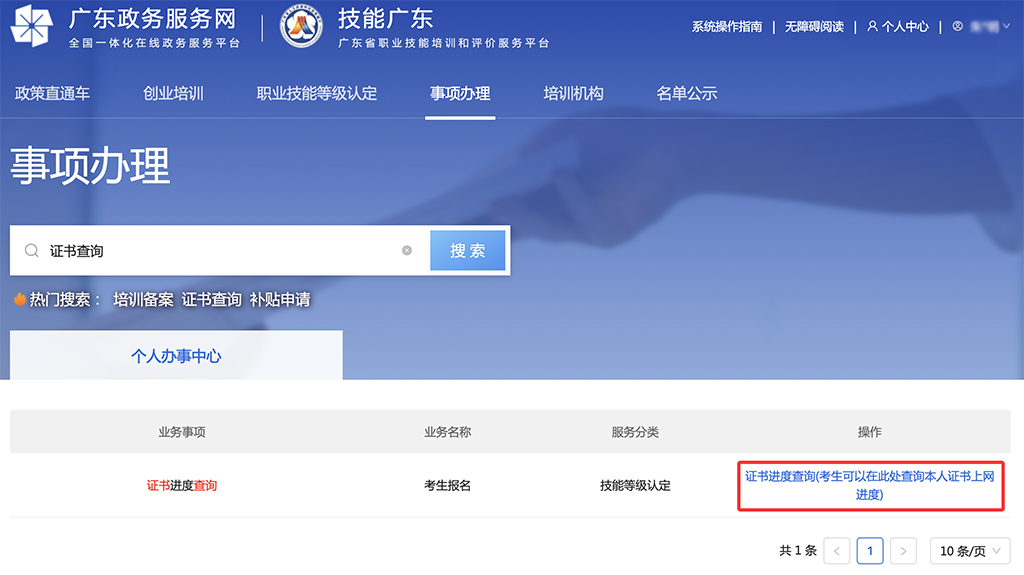Viewport: 1024px width, 575px height.
Task: Open 个人中心 via the person icon
Action: tap(873, 27)
